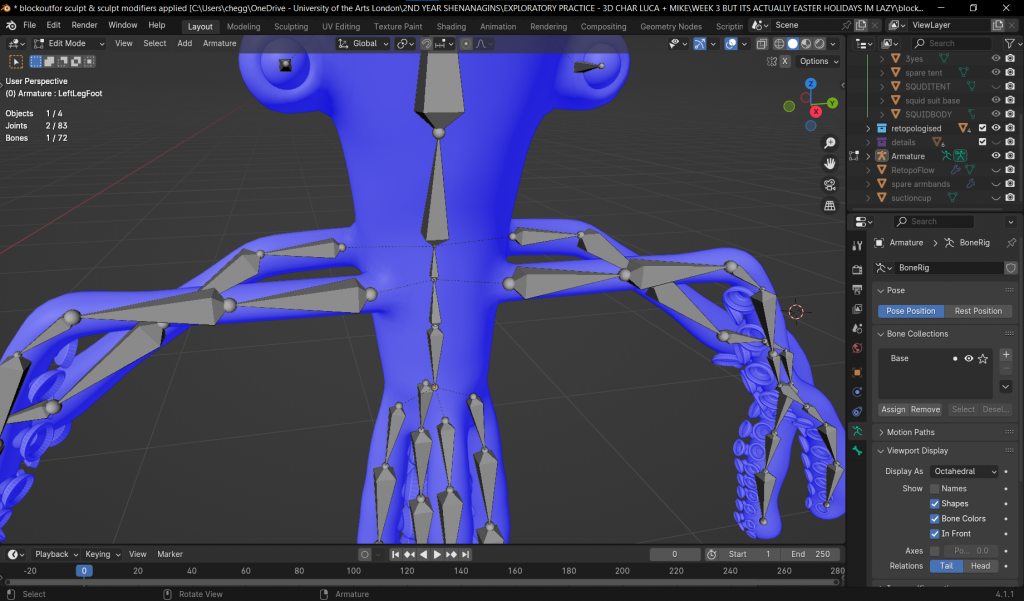Collapse the Bone Collections panel
Viewport: 1024px width, 601px height.
881,334
